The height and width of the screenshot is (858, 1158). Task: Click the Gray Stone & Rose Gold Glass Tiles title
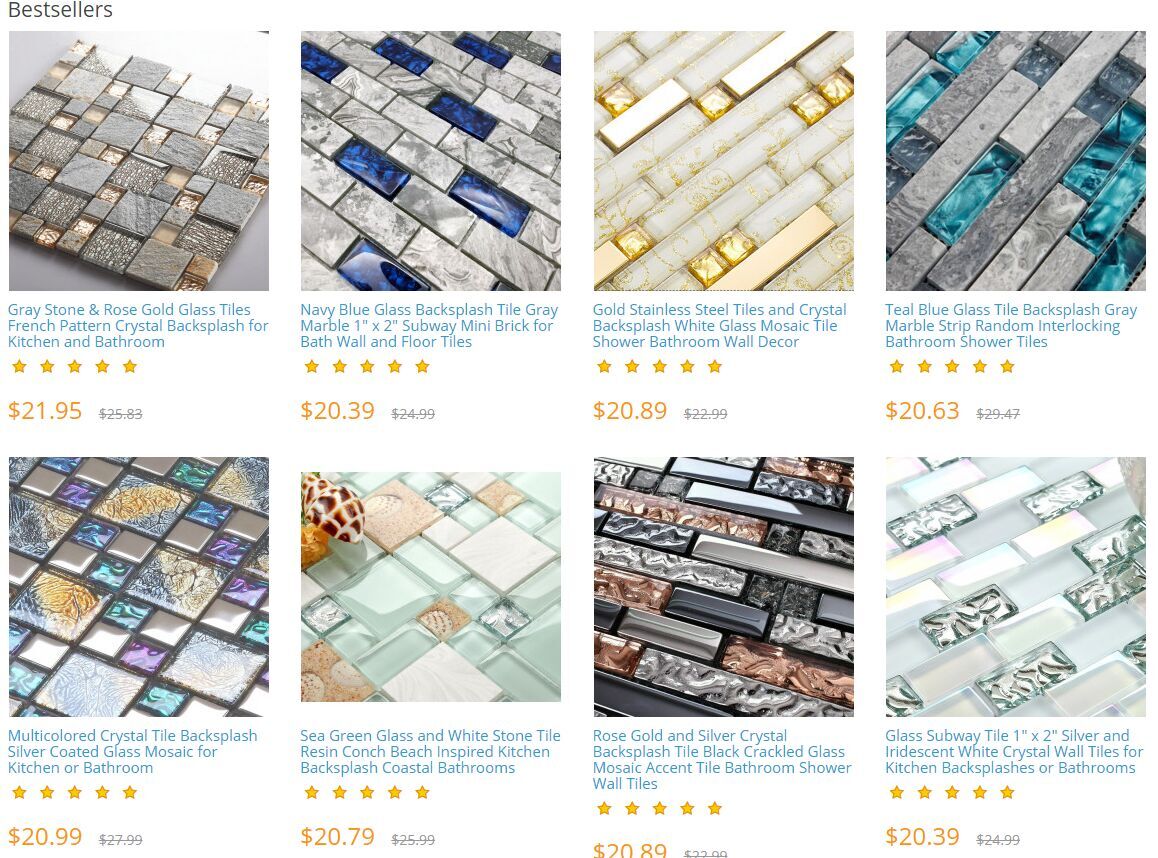(x=138, y=326)
